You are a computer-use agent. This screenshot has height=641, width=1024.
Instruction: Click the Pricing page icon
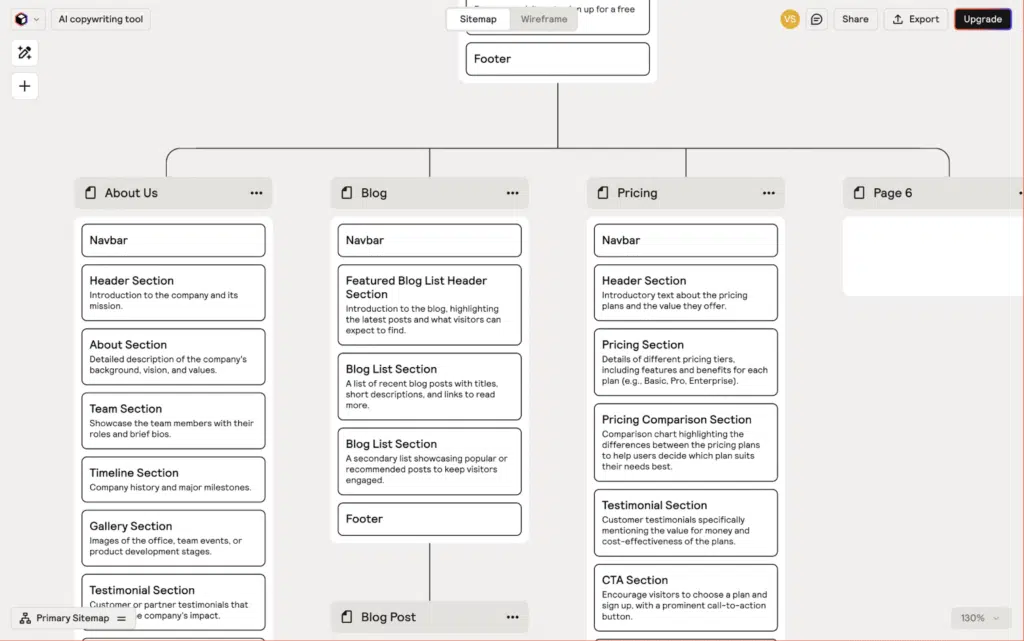pos(603,193)
